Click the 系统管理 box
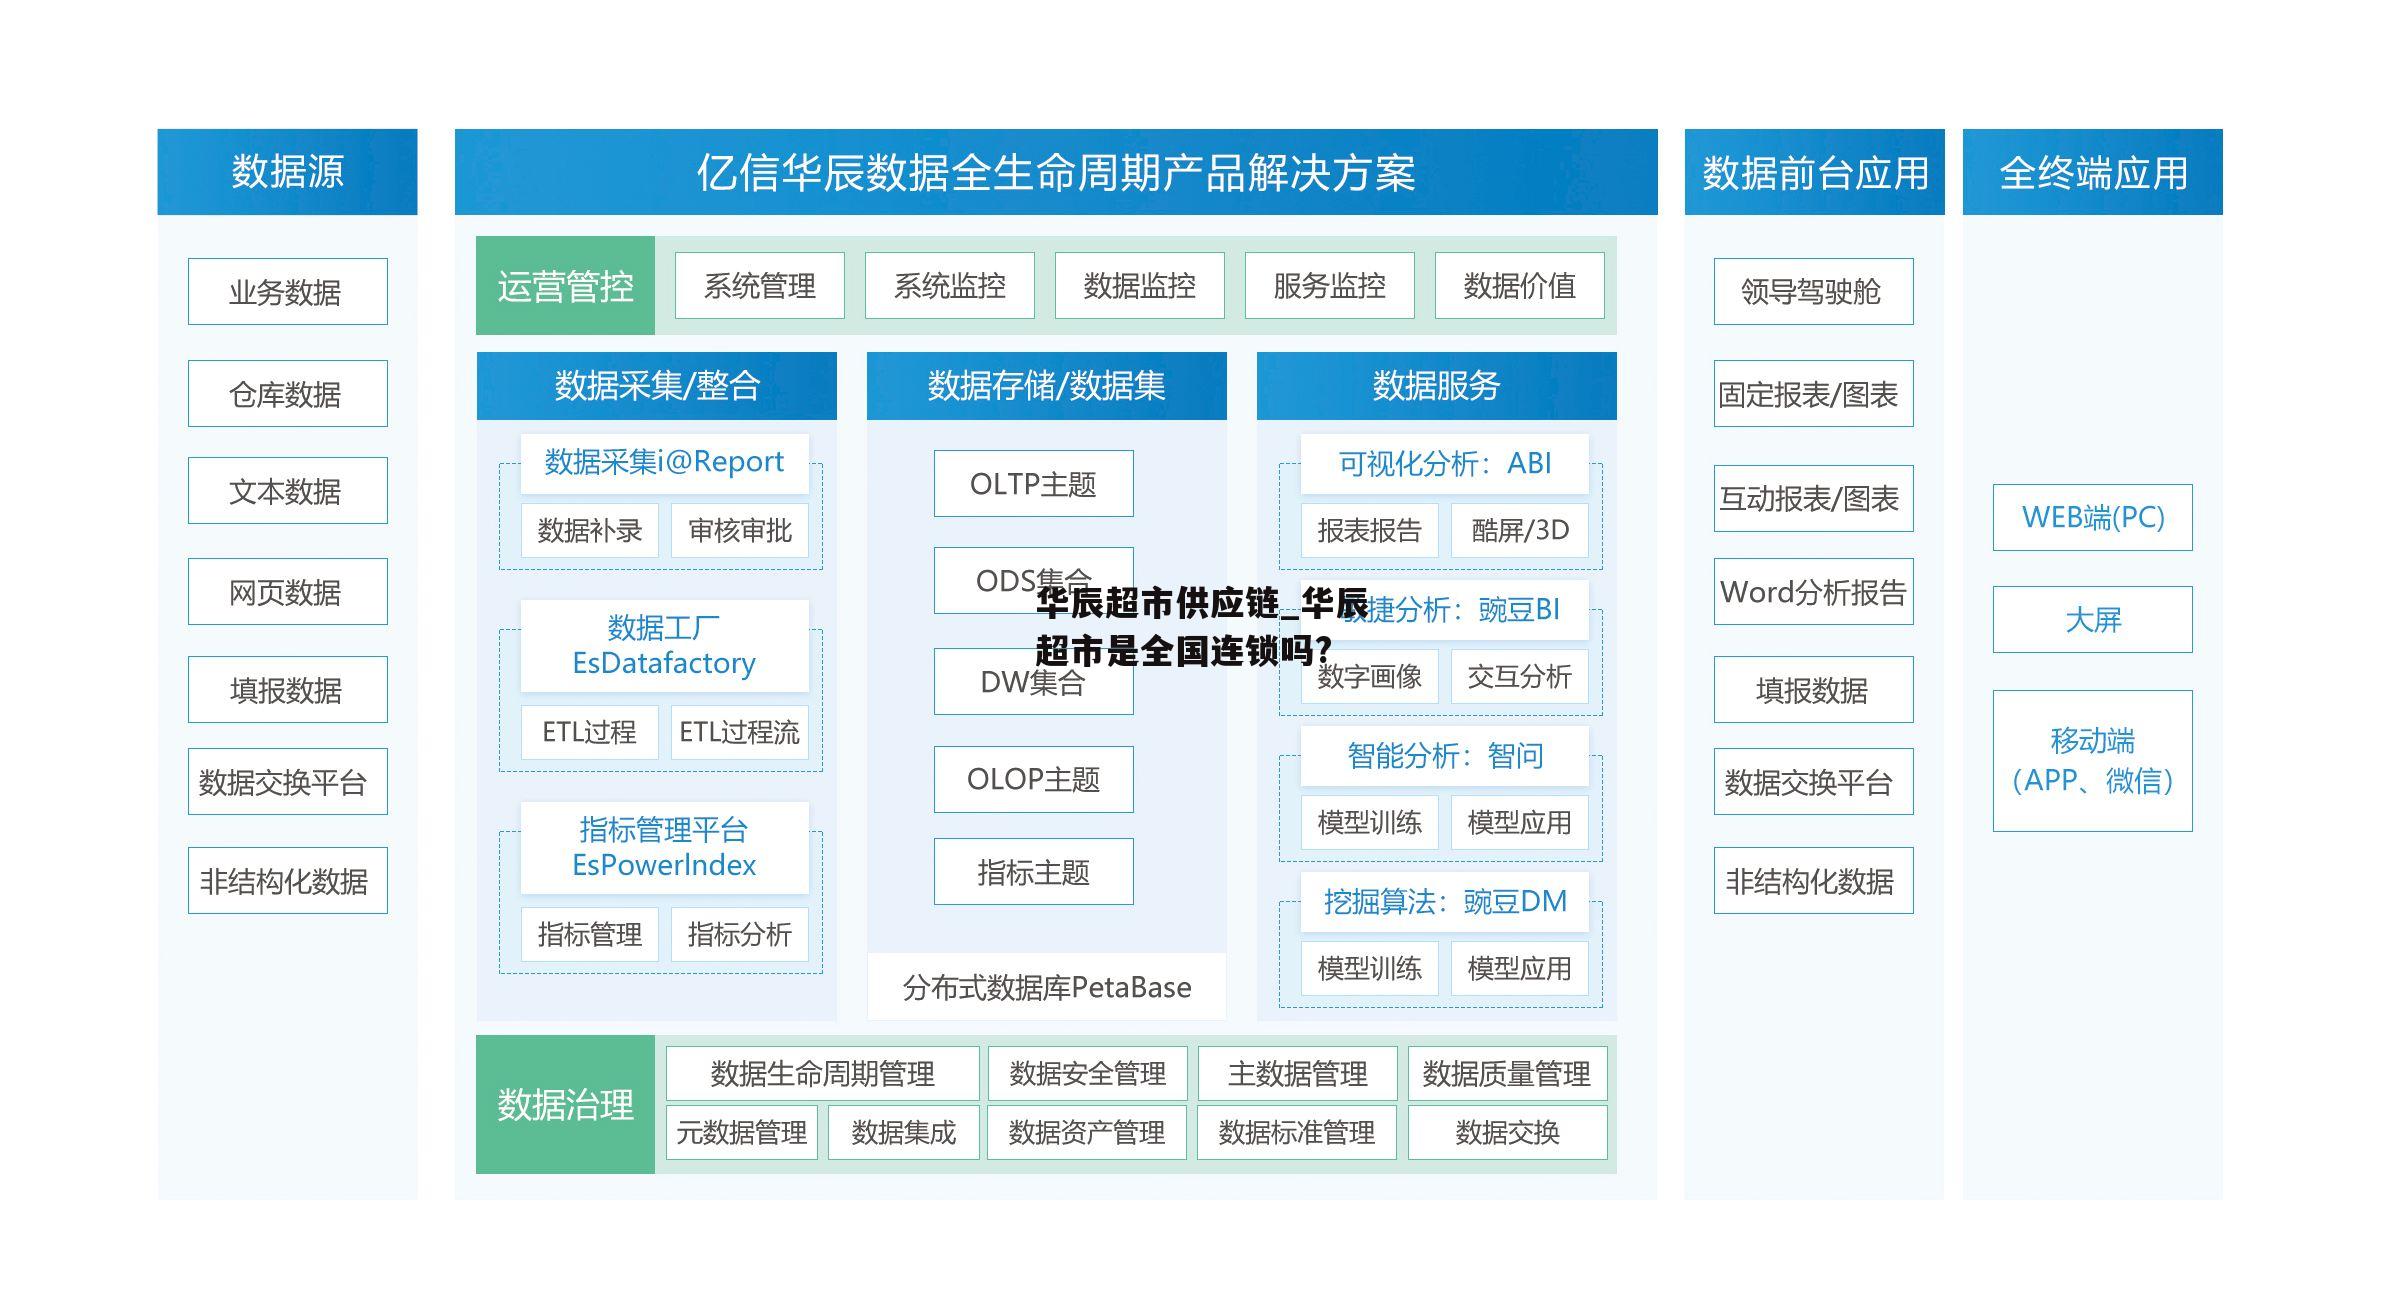The height and width of the screenshot is (1313, 2404). point(760,285)
